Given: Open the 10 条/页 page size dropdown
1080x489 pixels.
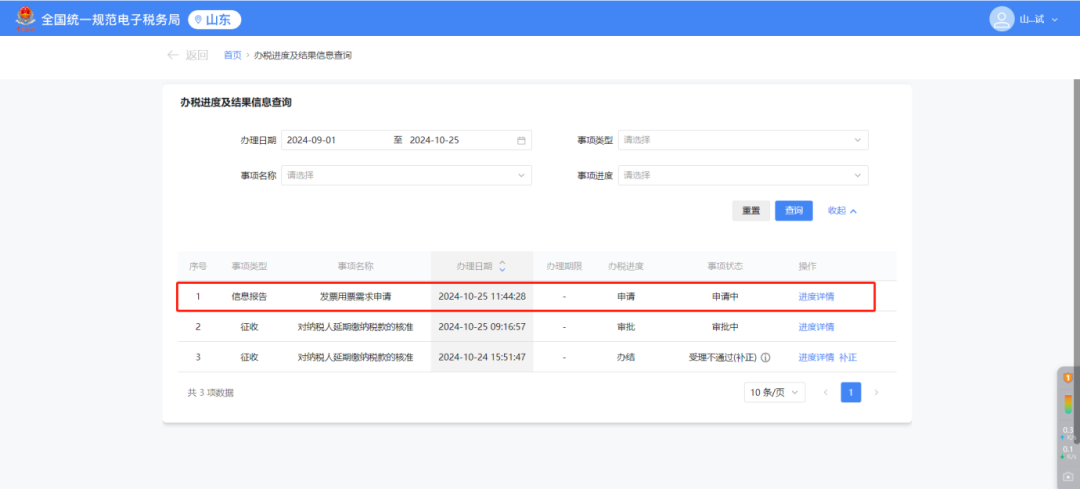Looking at the screenshot, I should pyautogui.click(x=774, y=393).
